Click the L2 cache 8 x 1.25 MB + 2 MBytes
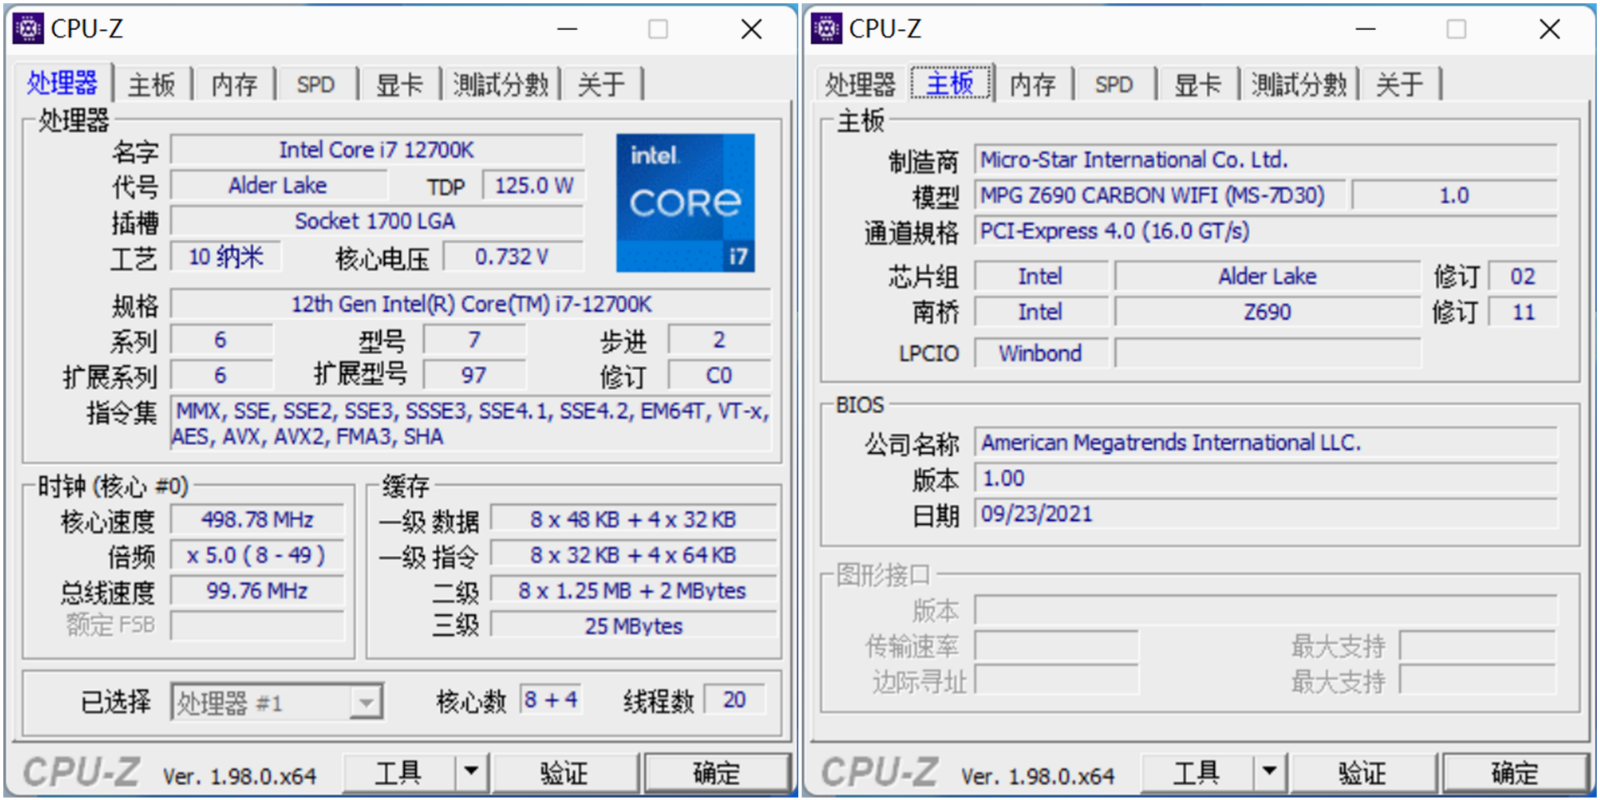This screenshot has height=800, width=1600. coord(633,591)
